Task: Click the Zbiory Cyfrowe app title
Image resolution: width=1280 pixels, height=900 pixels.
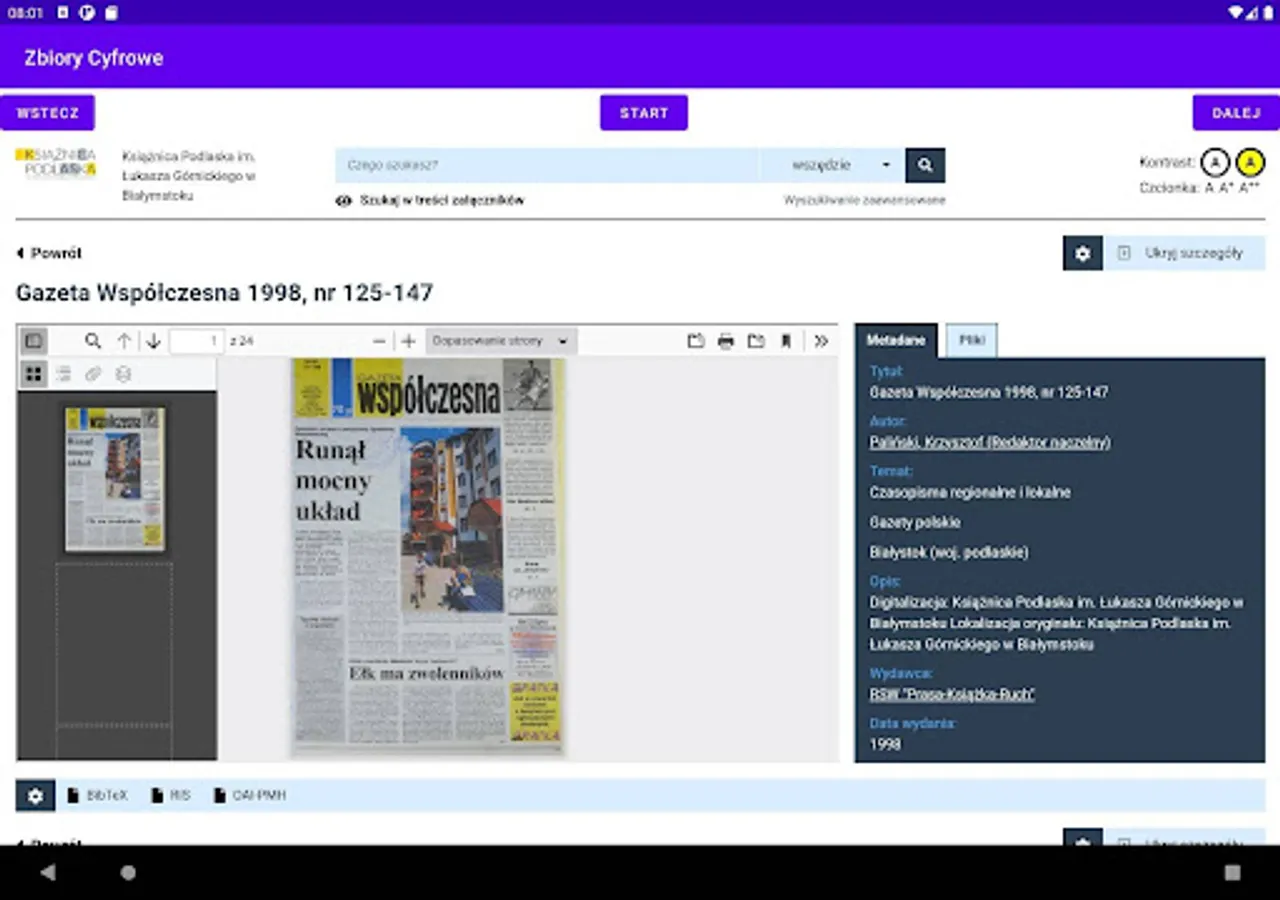Action: point(94,58)
